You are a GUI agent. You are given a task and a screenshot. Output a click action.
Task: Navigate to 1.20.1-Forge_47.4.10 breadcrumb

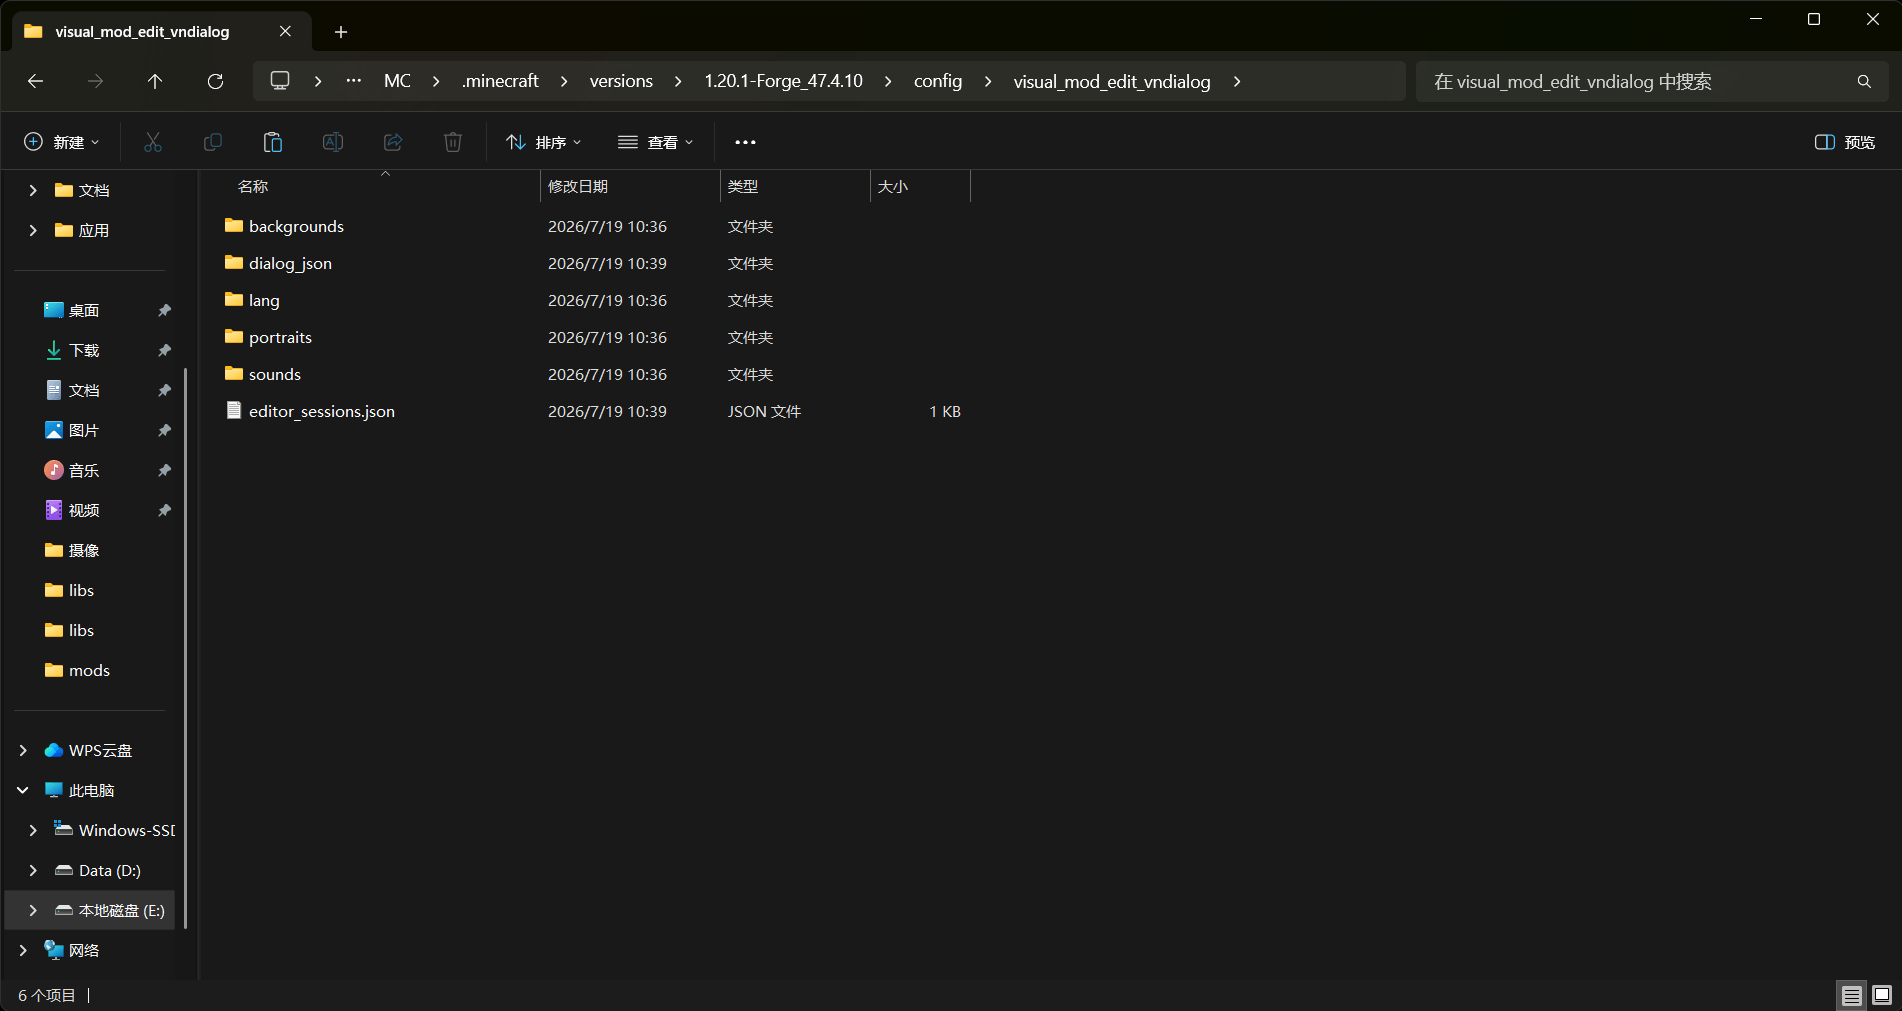[x=783, y=81]
